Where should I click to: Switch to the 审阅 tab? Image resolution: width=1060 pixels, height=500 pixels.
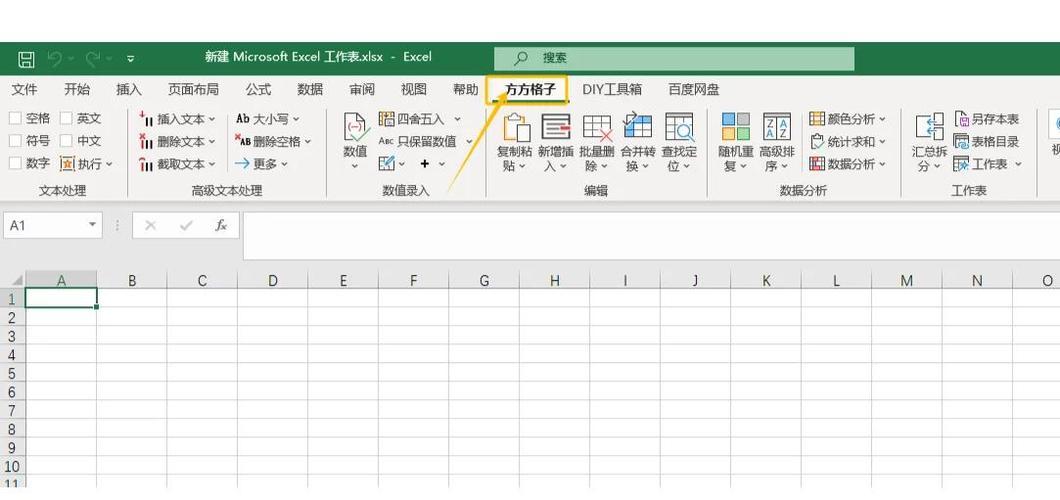pyautogui.click(x=362, y=90)
